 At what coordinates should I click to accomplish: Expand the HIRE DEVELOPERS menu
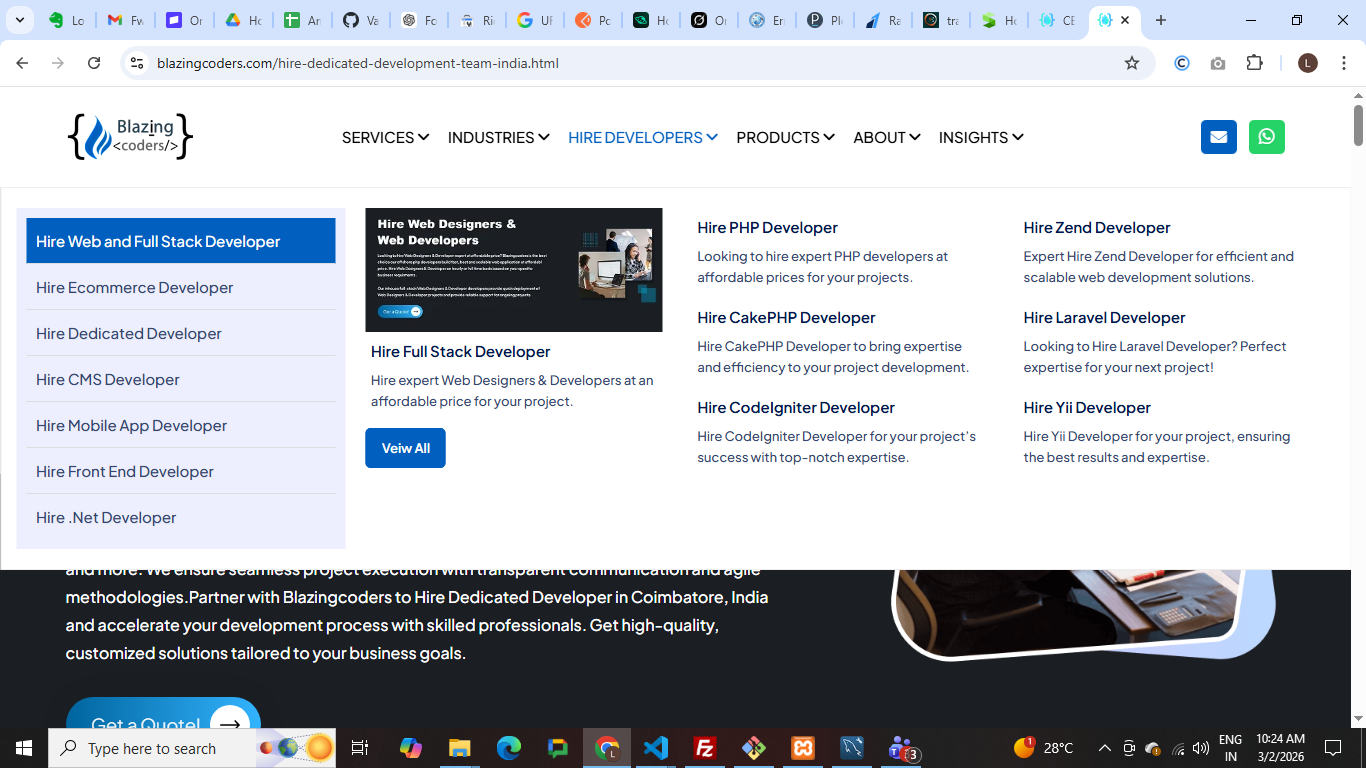point(643,137)
